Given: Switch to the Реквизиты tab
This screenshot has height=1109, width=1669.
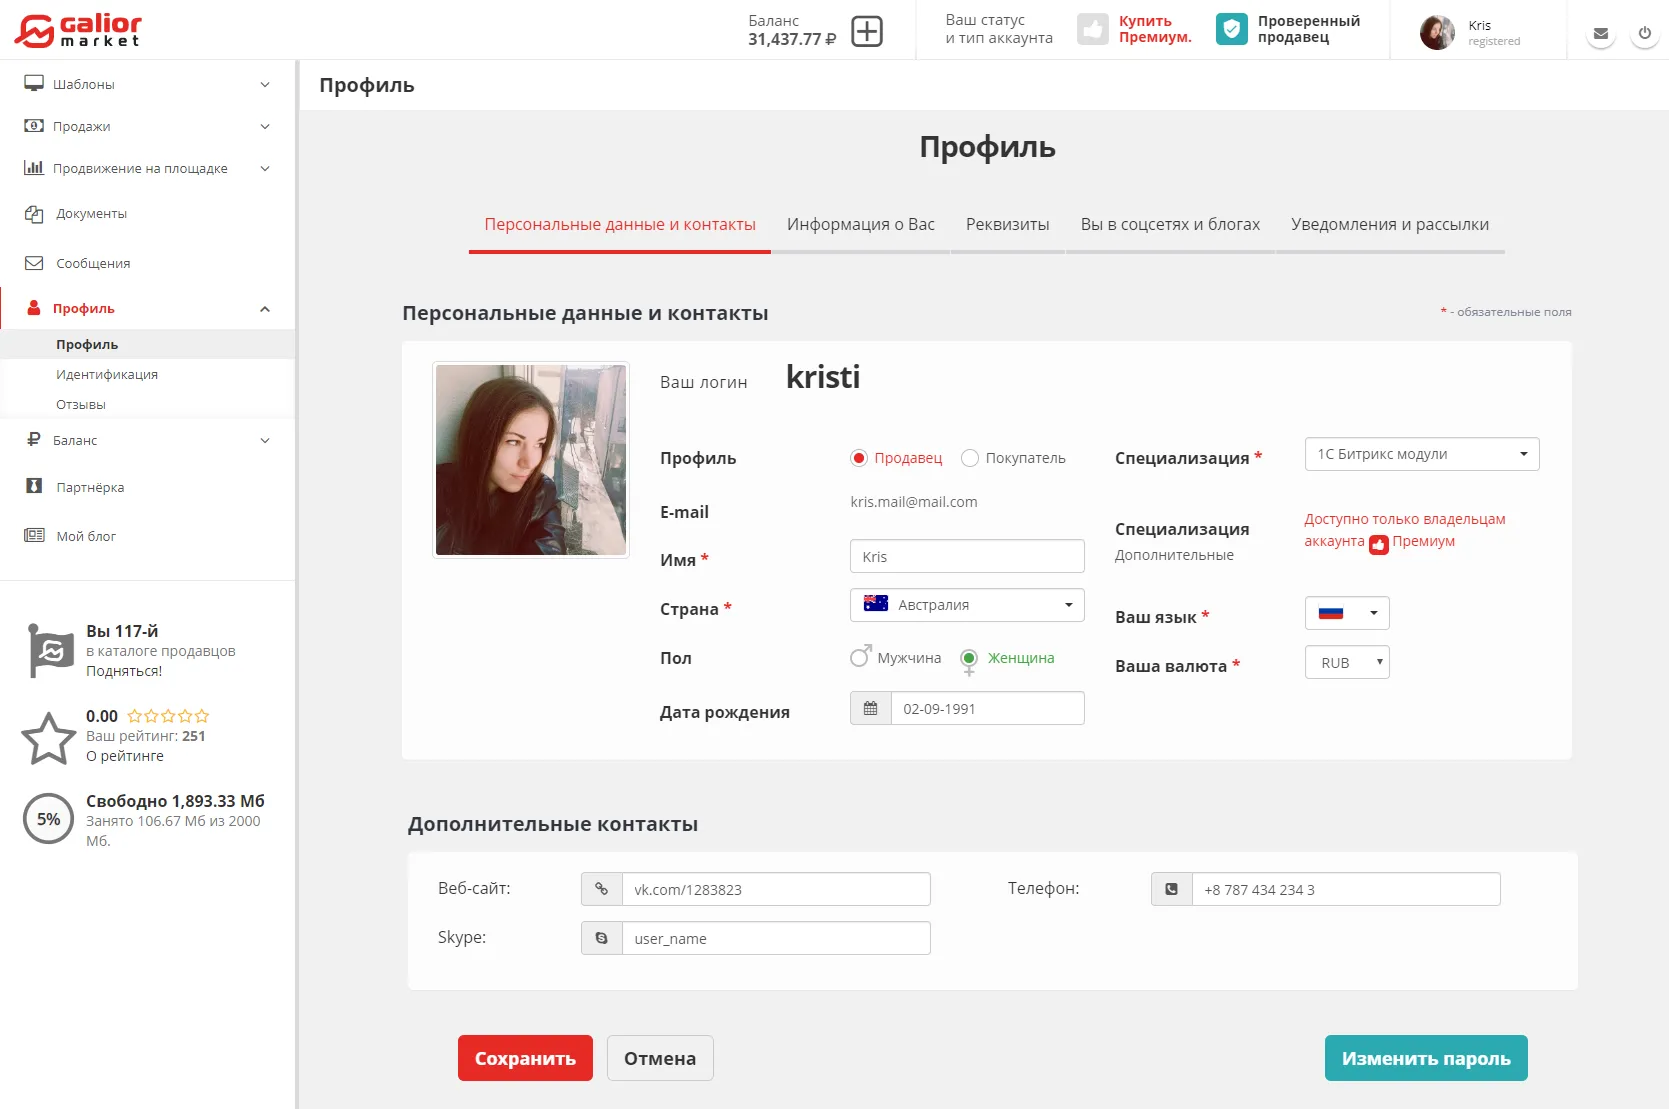Looking at the screenshot, I should (x=1007, y=224).
